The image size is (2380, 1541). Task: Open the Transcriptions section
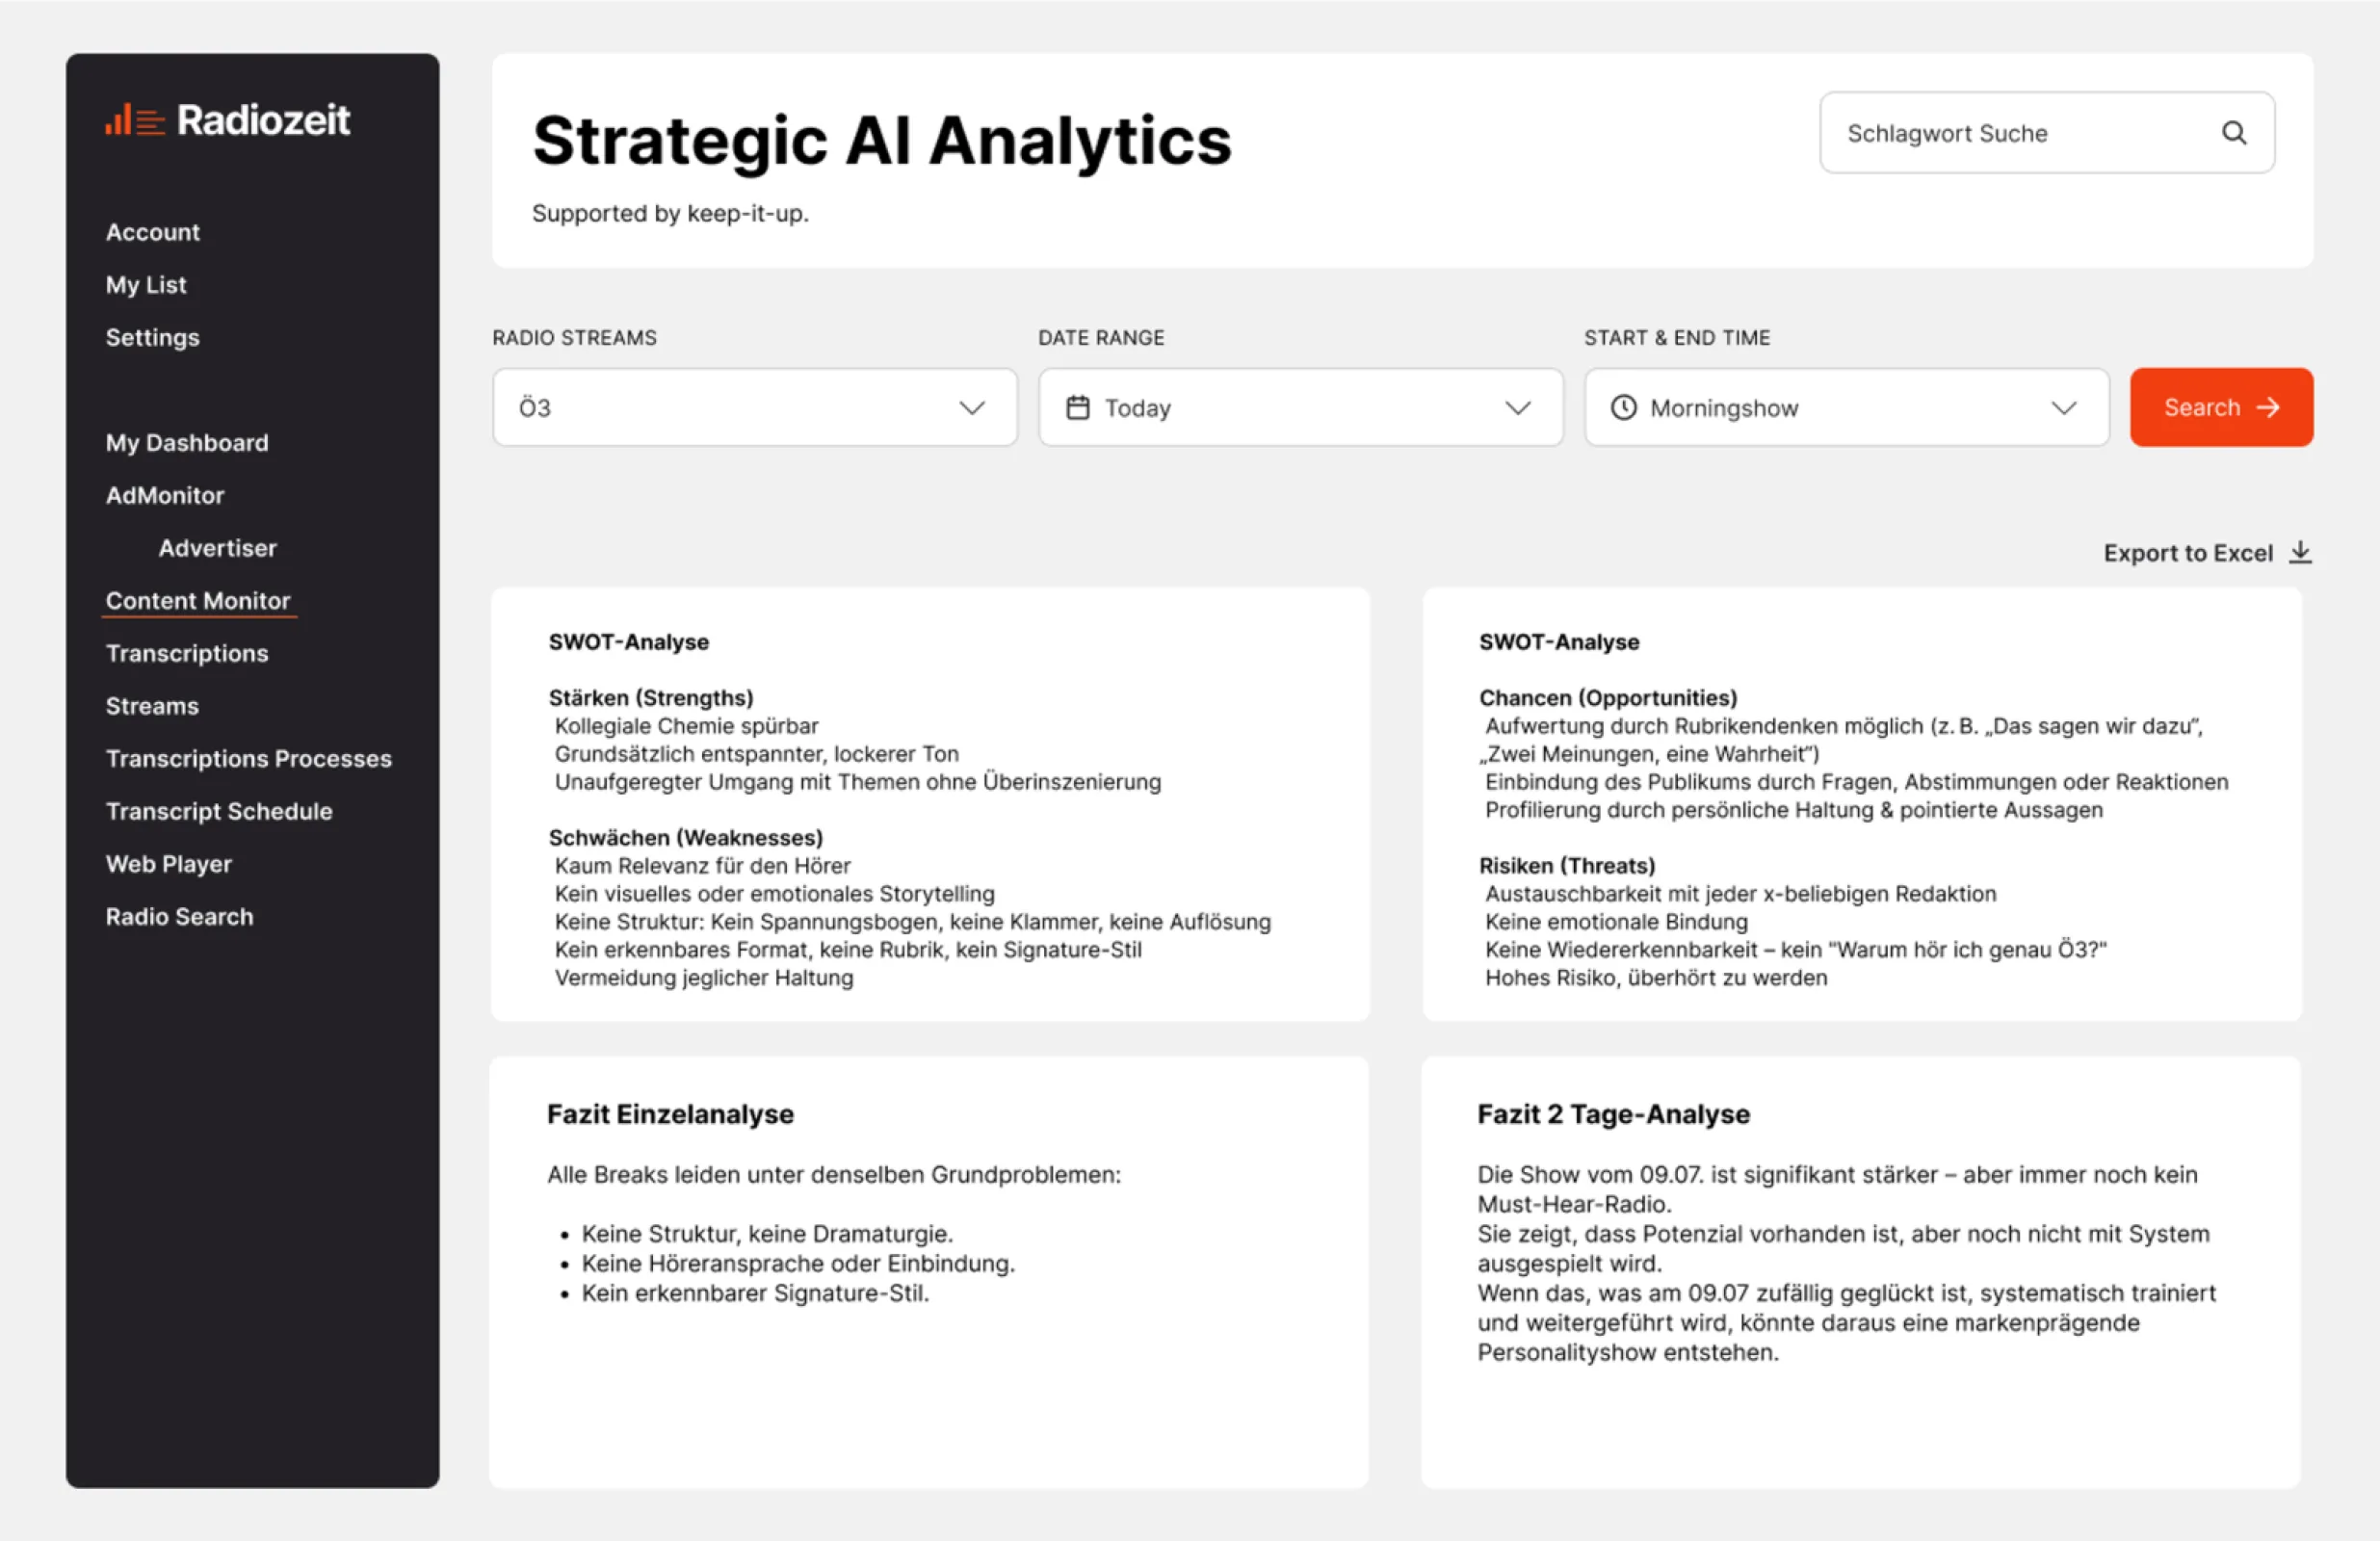click(x=186, y=653)
